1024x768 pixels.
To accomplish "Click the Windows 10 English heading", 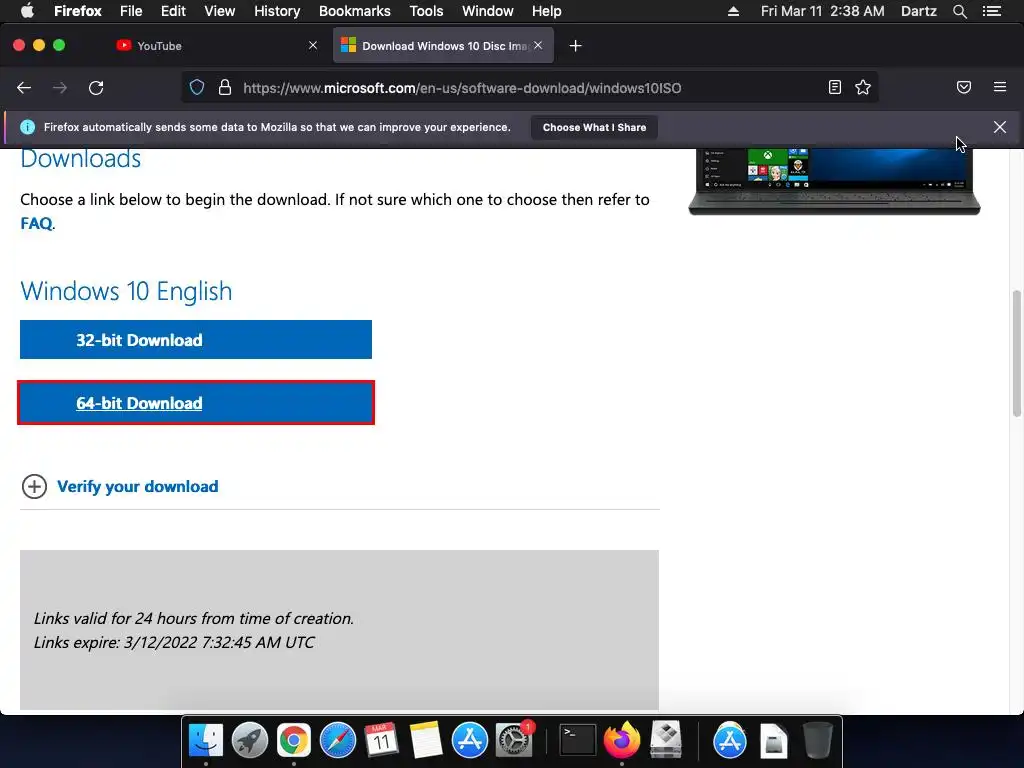I will pos(126,291).
